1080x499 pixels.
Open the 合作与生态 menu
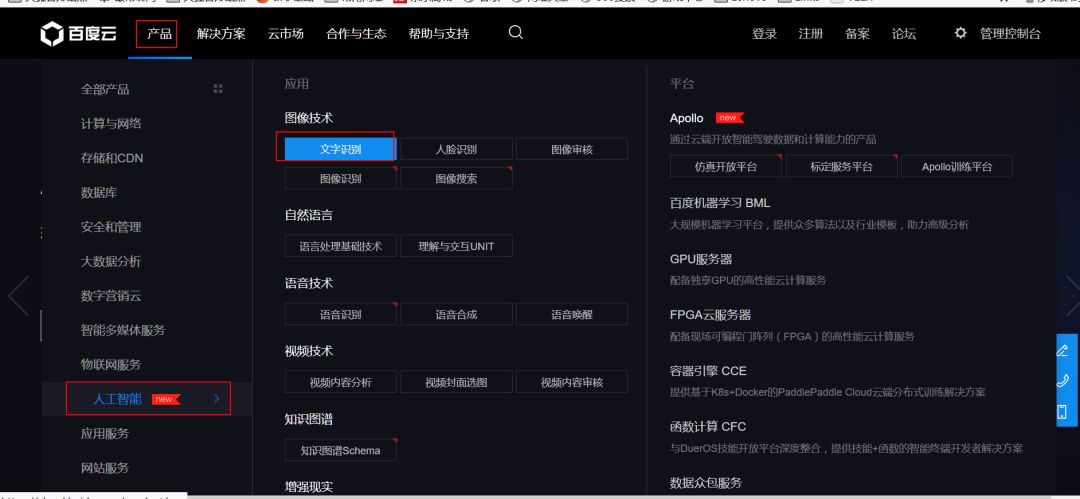coord(356,33)
